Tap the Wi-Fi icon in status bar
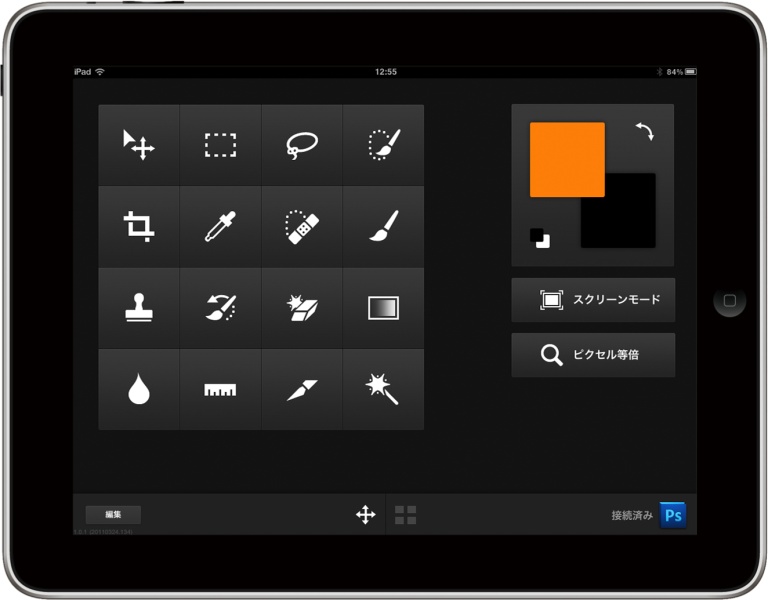The width and height of the screenshot is (768, 600). [100, 72]
